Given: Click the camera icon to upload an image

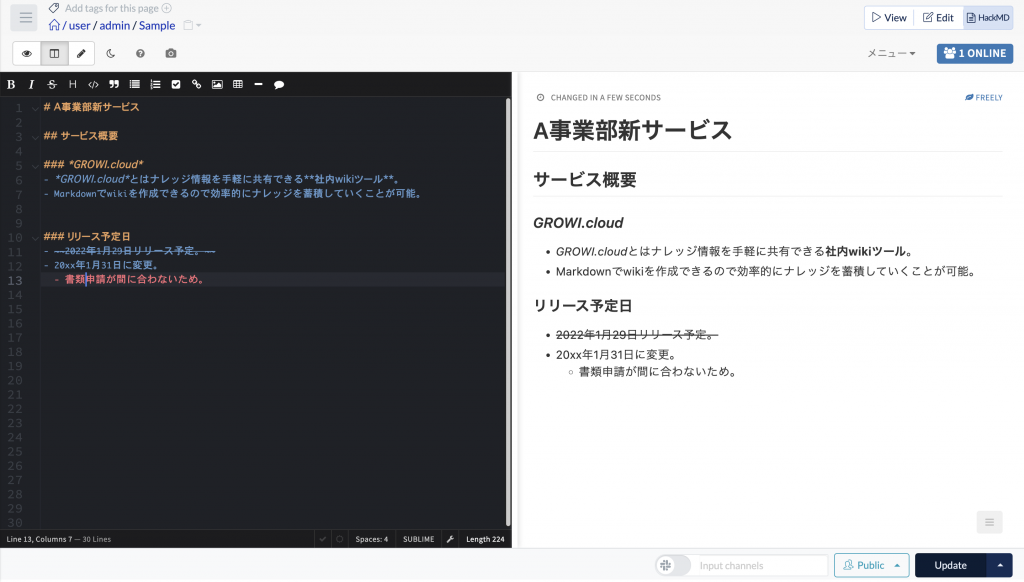Looking at the screenshot, I should pos(171,53).
